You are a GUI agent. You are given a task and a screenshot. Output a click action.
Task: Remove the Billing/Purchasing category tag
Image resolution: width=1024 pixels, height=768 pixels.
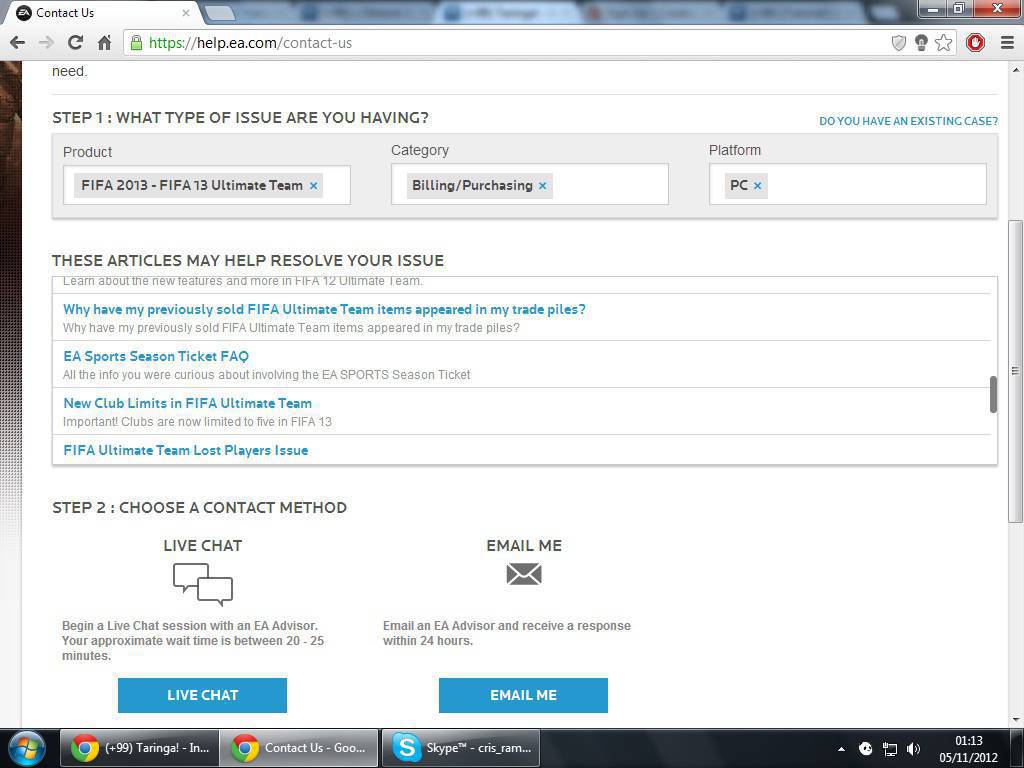tap(542, 185)
